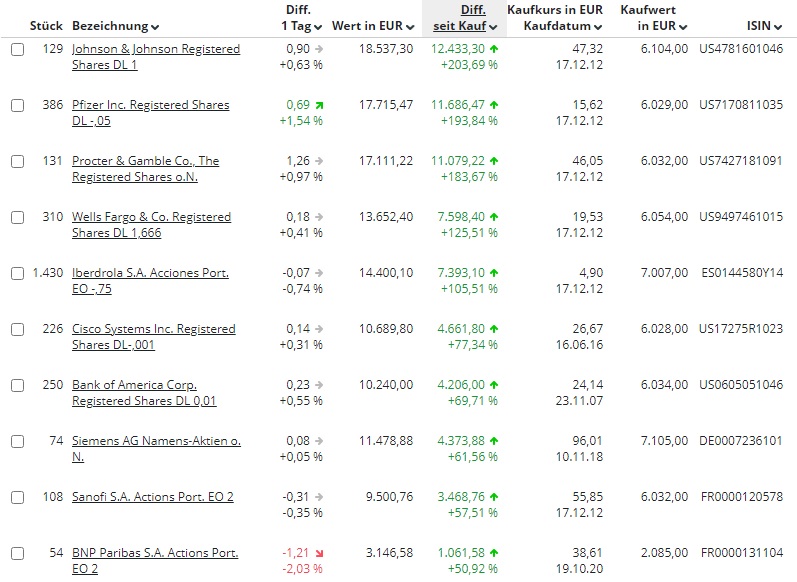Click ISIN US4781601046
The height and width of the screenshot is (582, 797).
tap(741, 49)
